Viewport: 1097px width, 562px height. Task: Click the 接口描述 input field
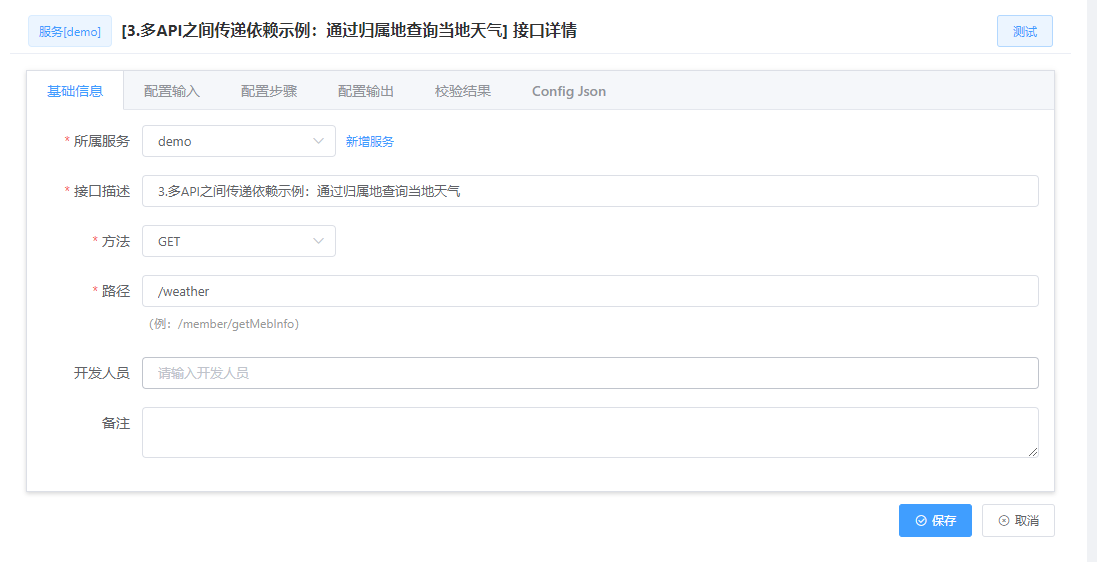coord(590,191)
